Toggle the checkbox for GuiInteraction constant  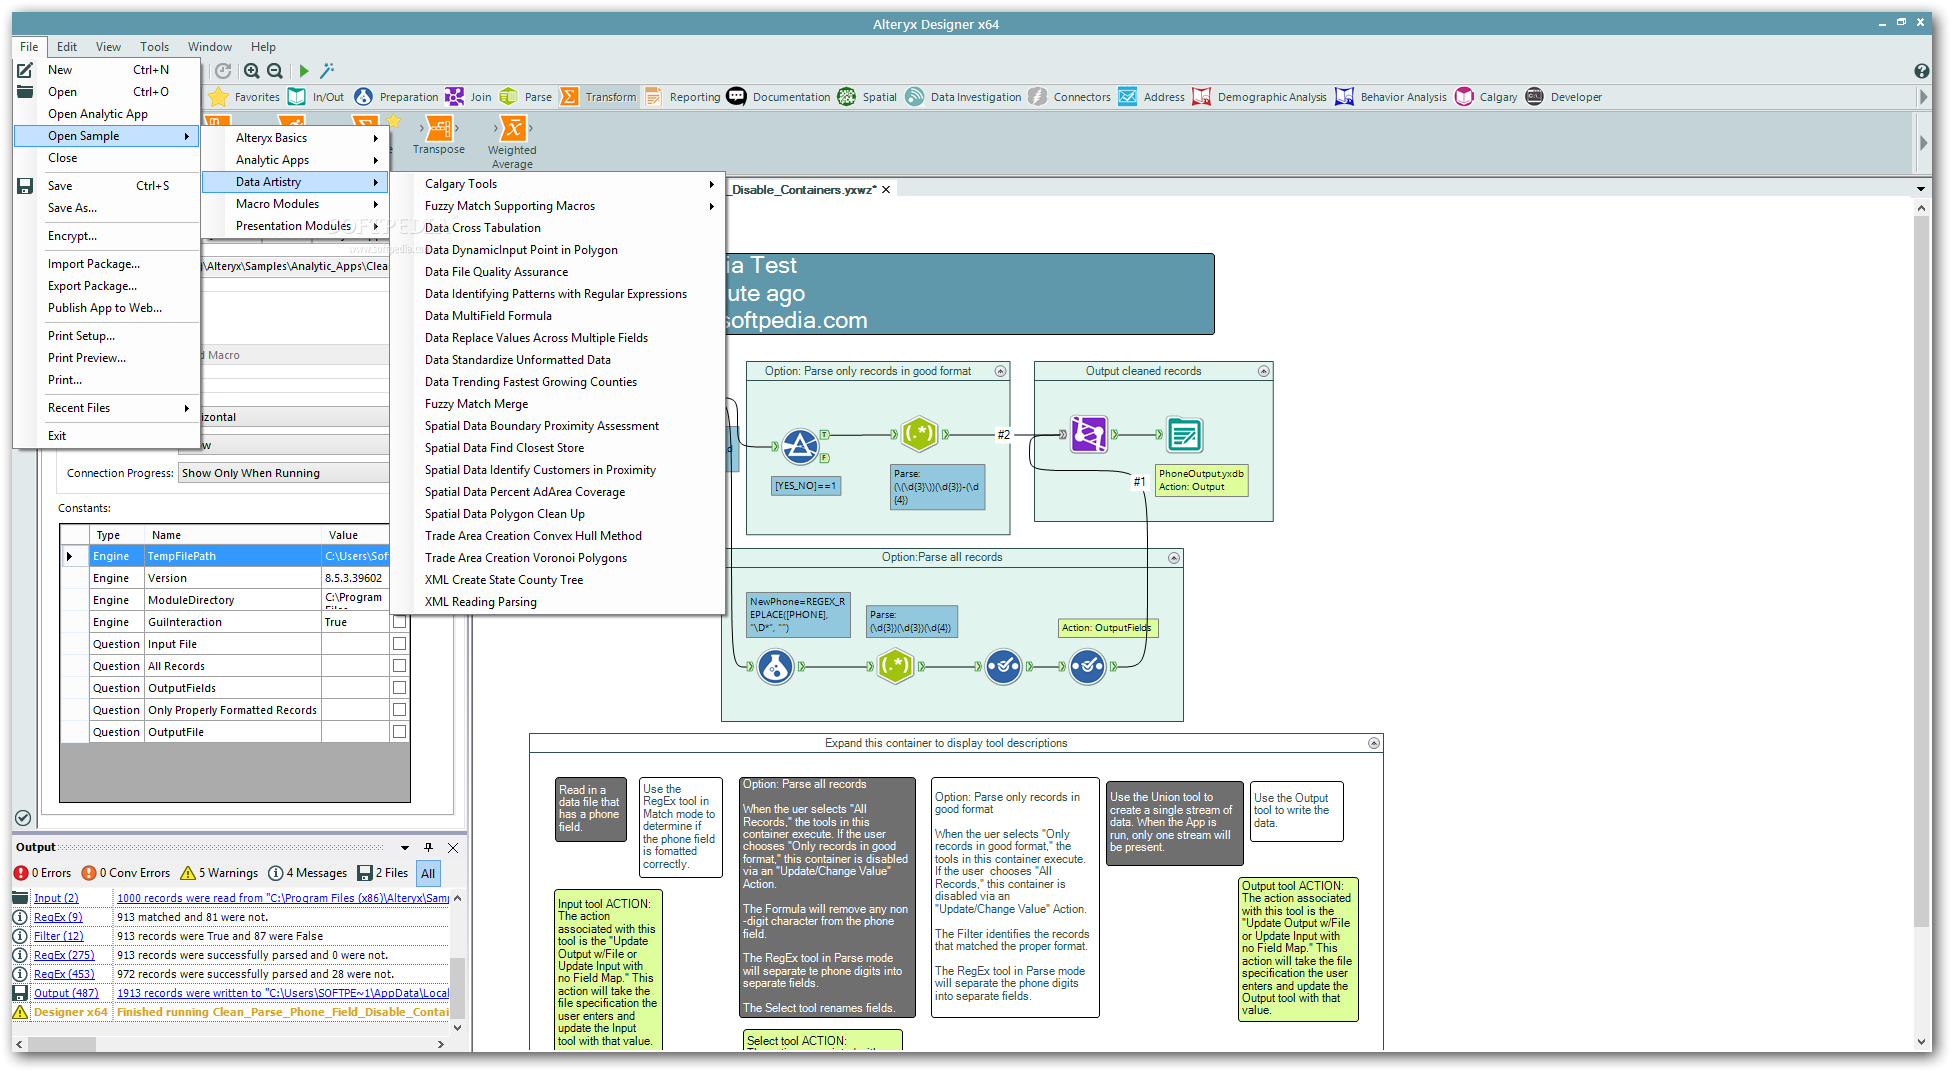pos(399,622)
